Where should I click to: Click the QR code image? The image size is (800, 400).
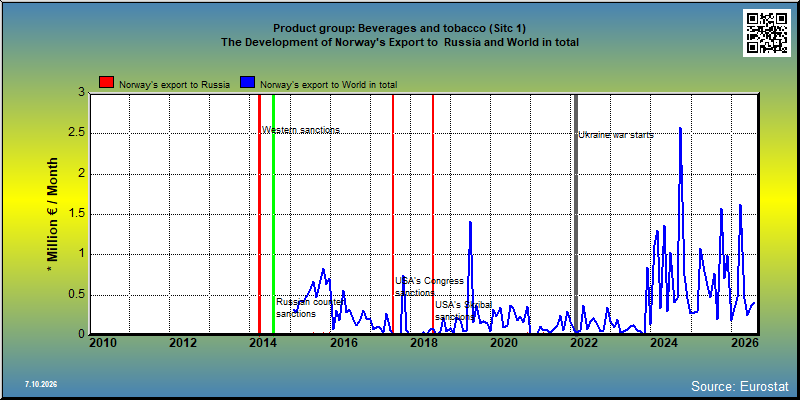[769, 33]
